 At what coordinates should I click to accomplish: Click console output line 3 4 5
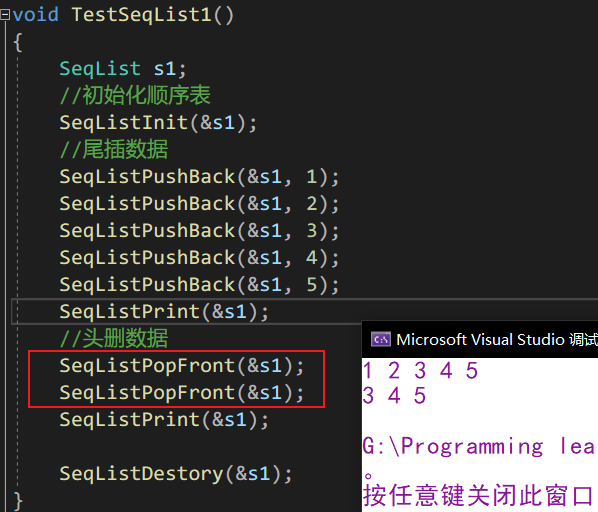[394, 395]
